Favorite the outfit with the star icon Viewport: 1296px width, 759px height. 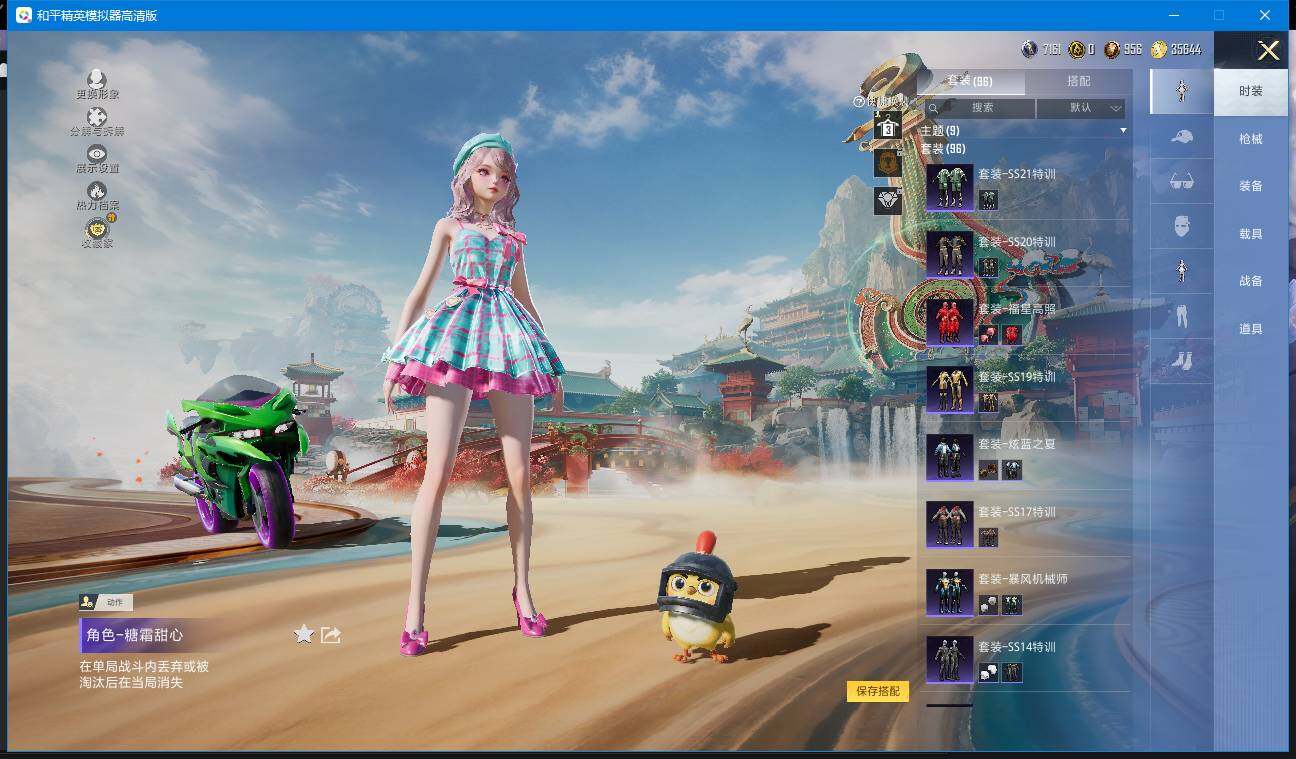coord(304,634)
